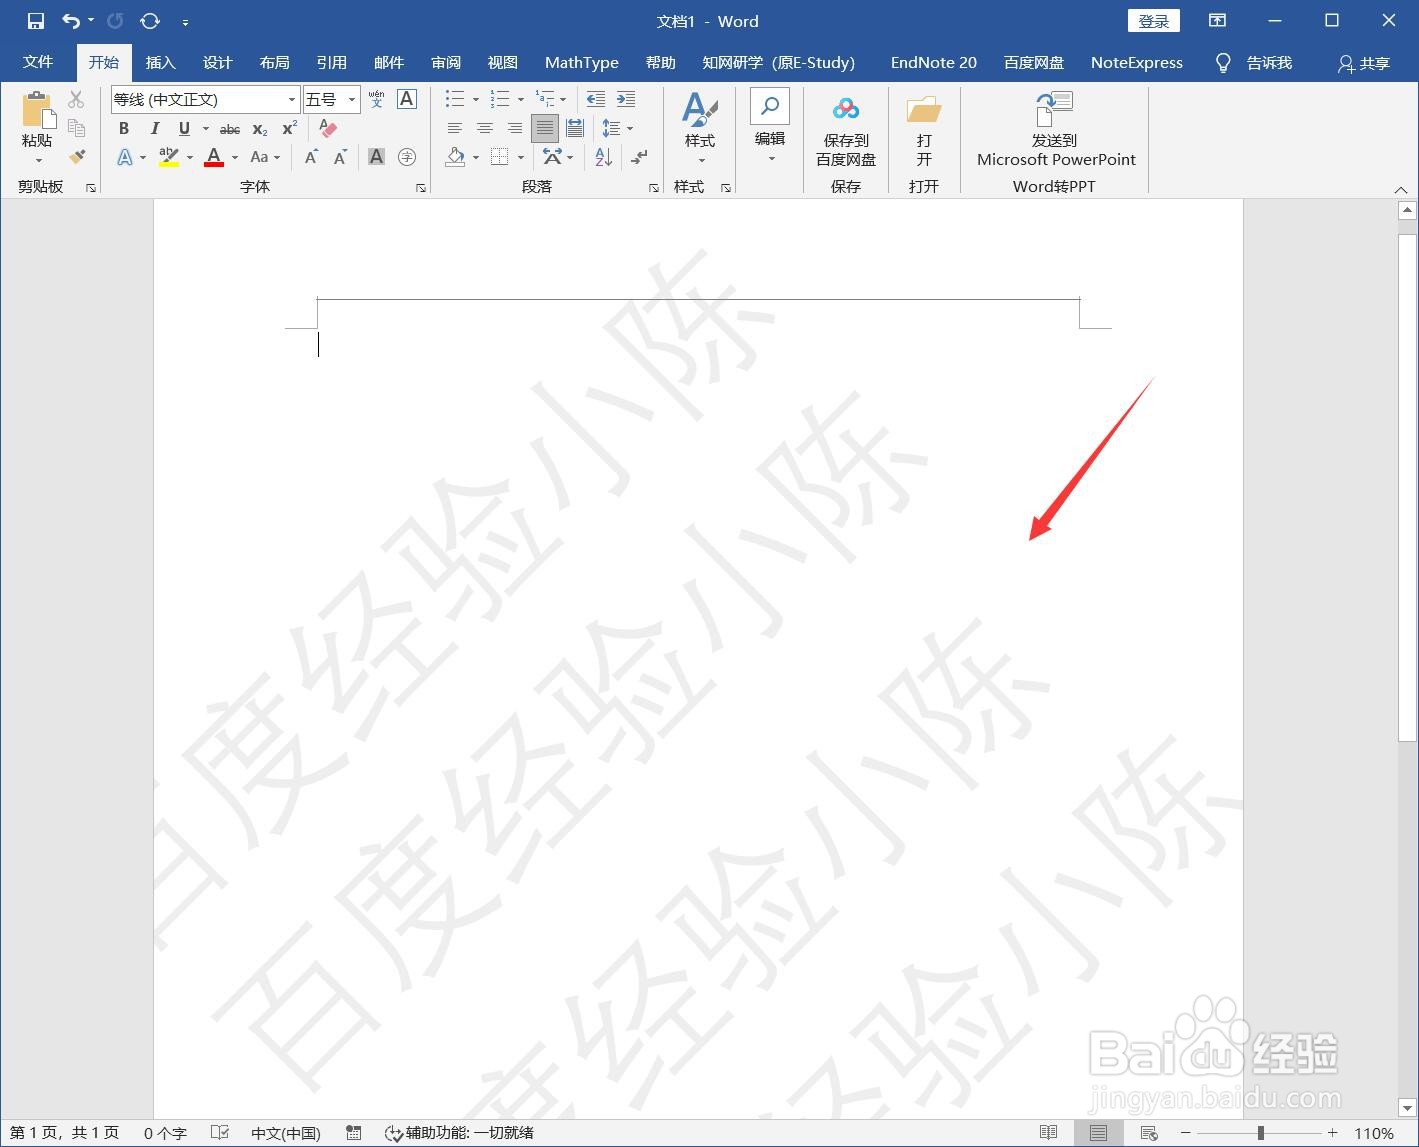The width and height of the screenshot is (1419, 1147).
Task: Click the Tell Me lightbulb icon
Action: pyautogui.click(x=1222, y=63)
